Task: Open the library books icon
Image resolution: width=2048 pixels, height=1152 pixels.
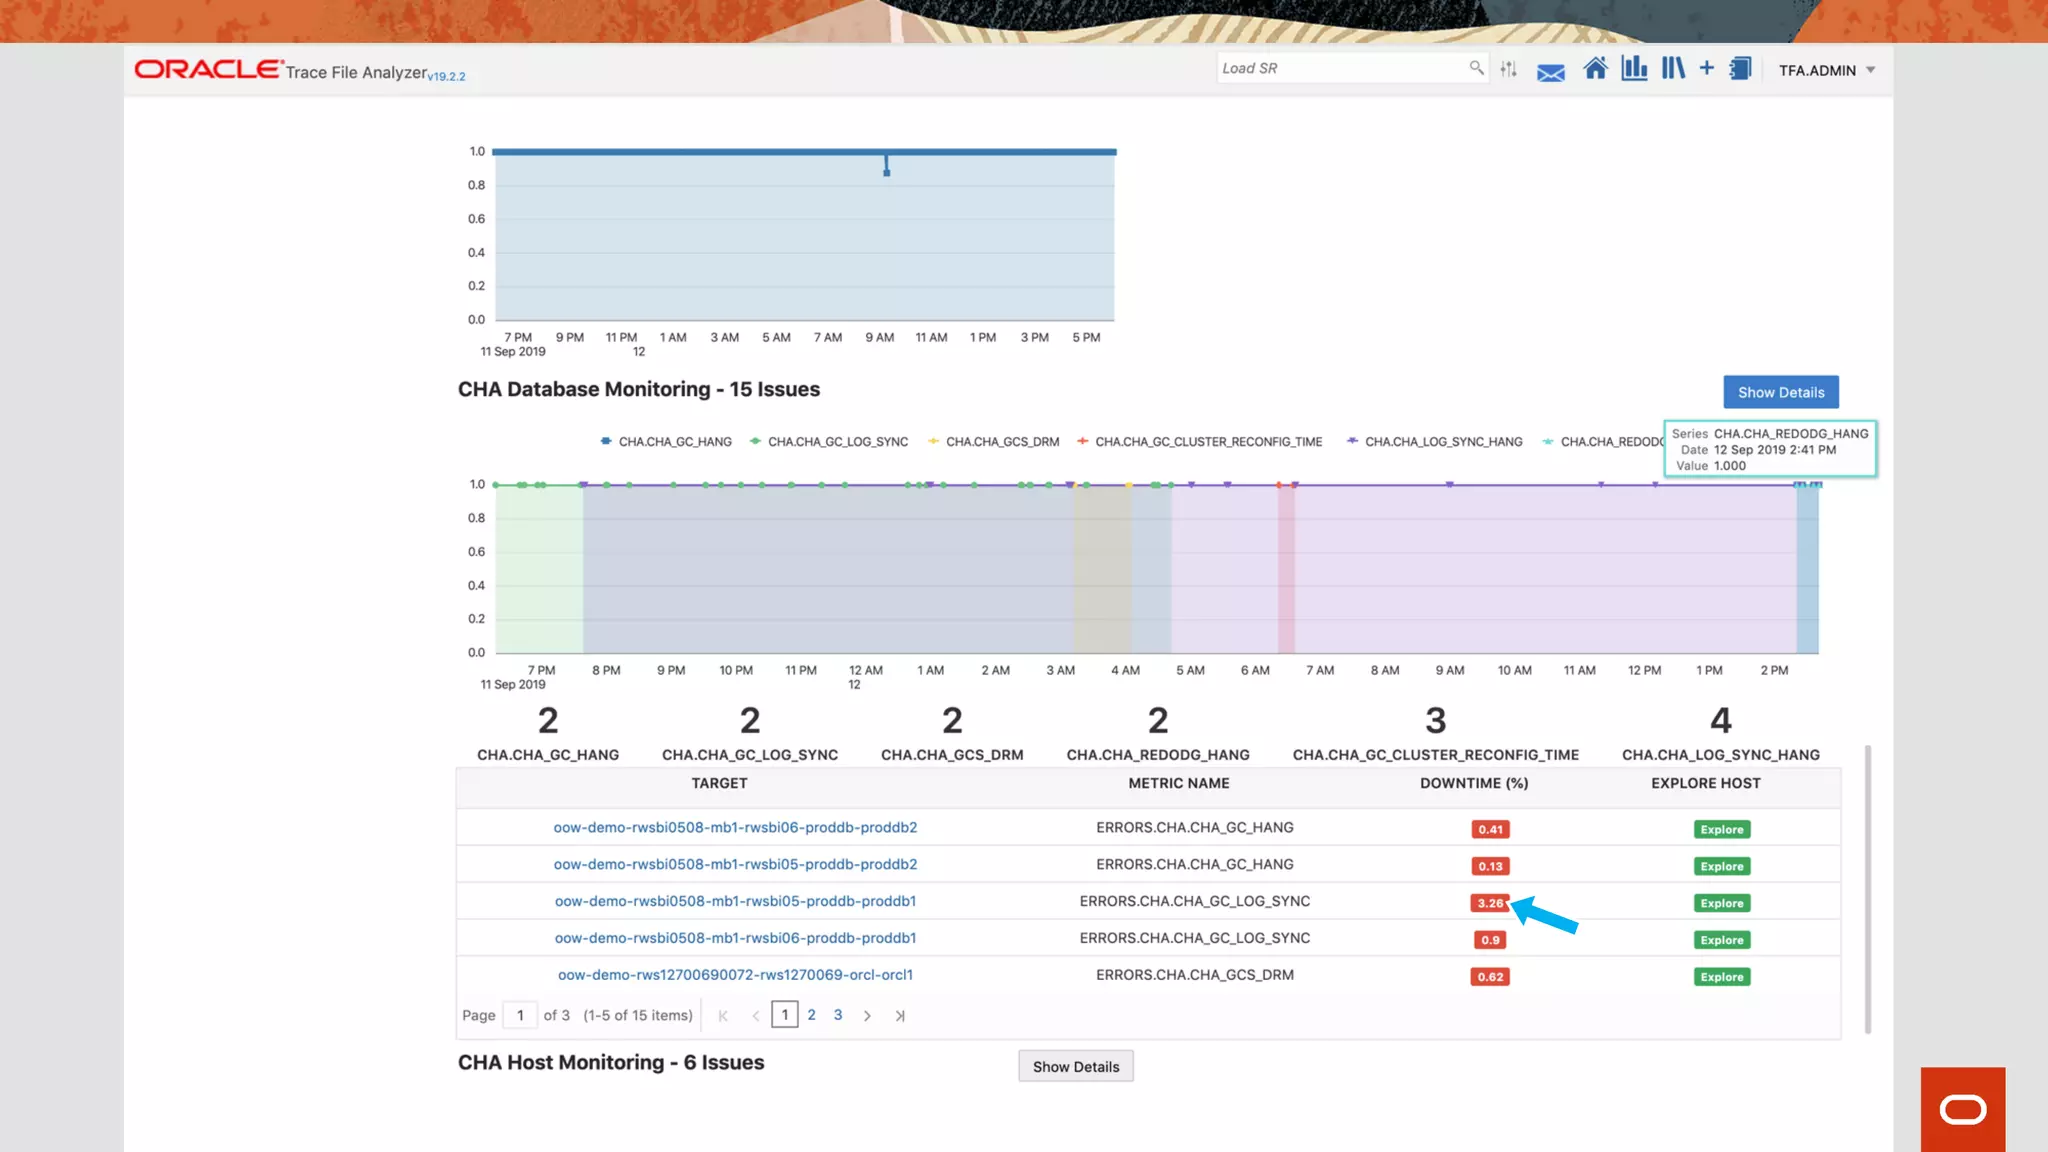Action: click(x=1673, y=68)
